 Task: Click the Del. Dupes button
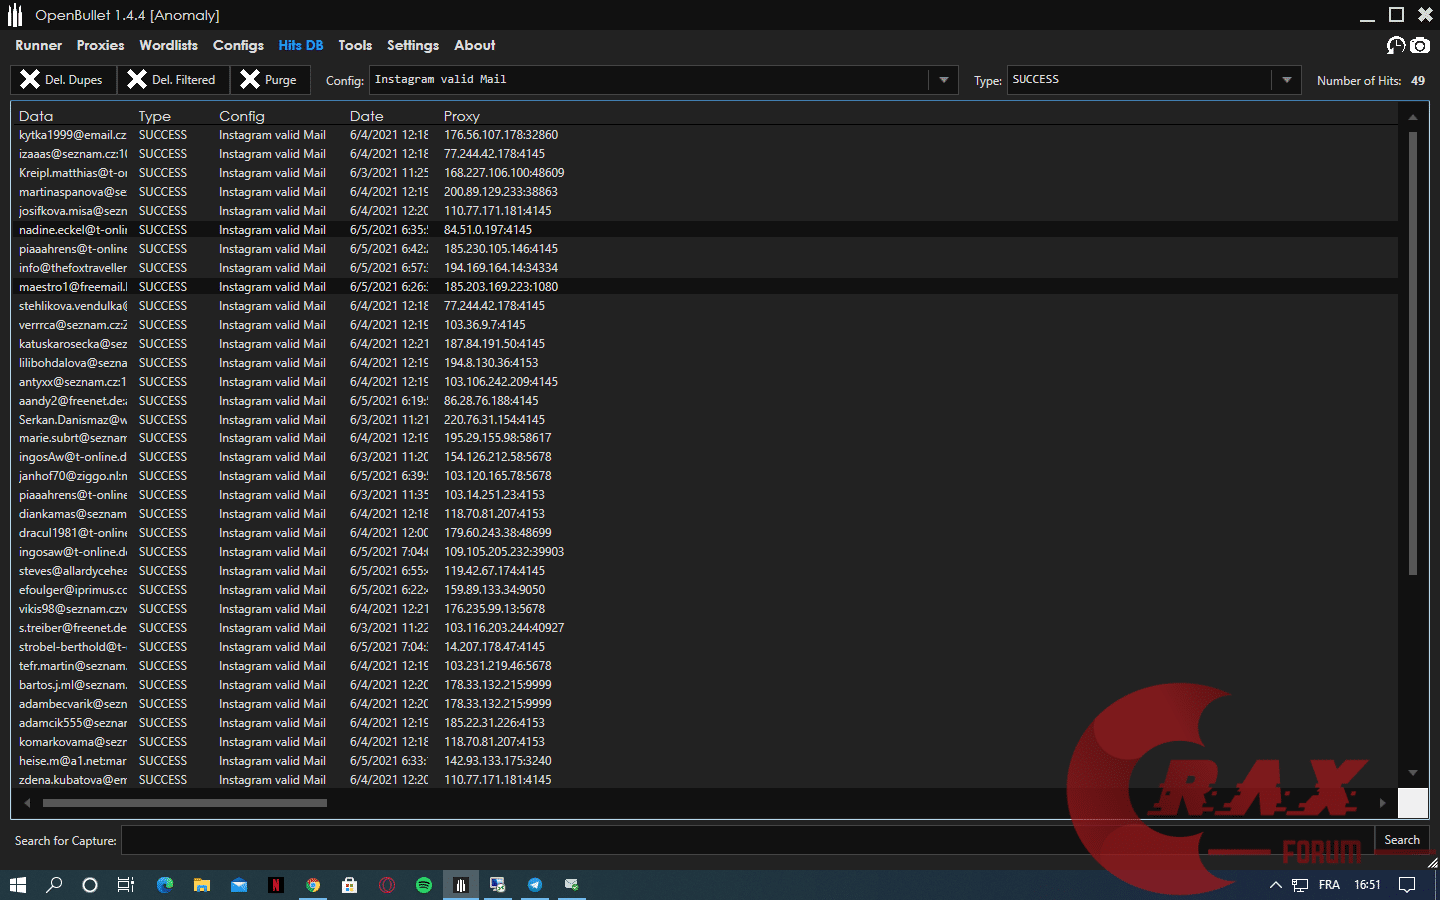(x=62, y=80)
